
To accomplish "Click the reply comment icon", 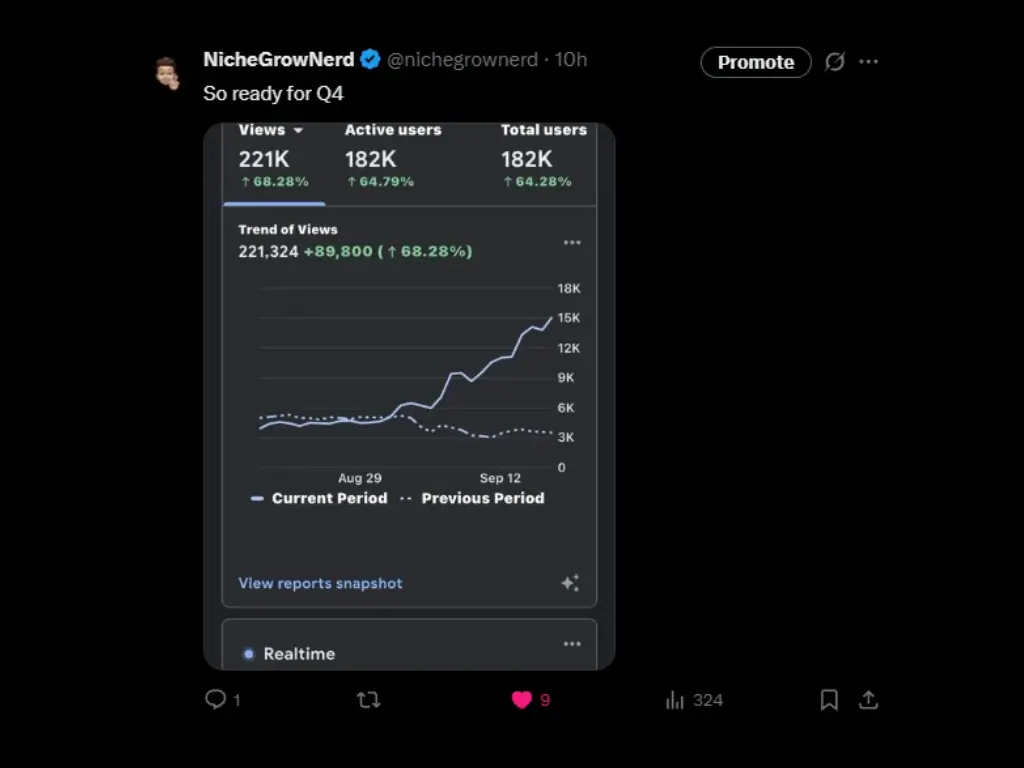I will (x=216, y=700).
